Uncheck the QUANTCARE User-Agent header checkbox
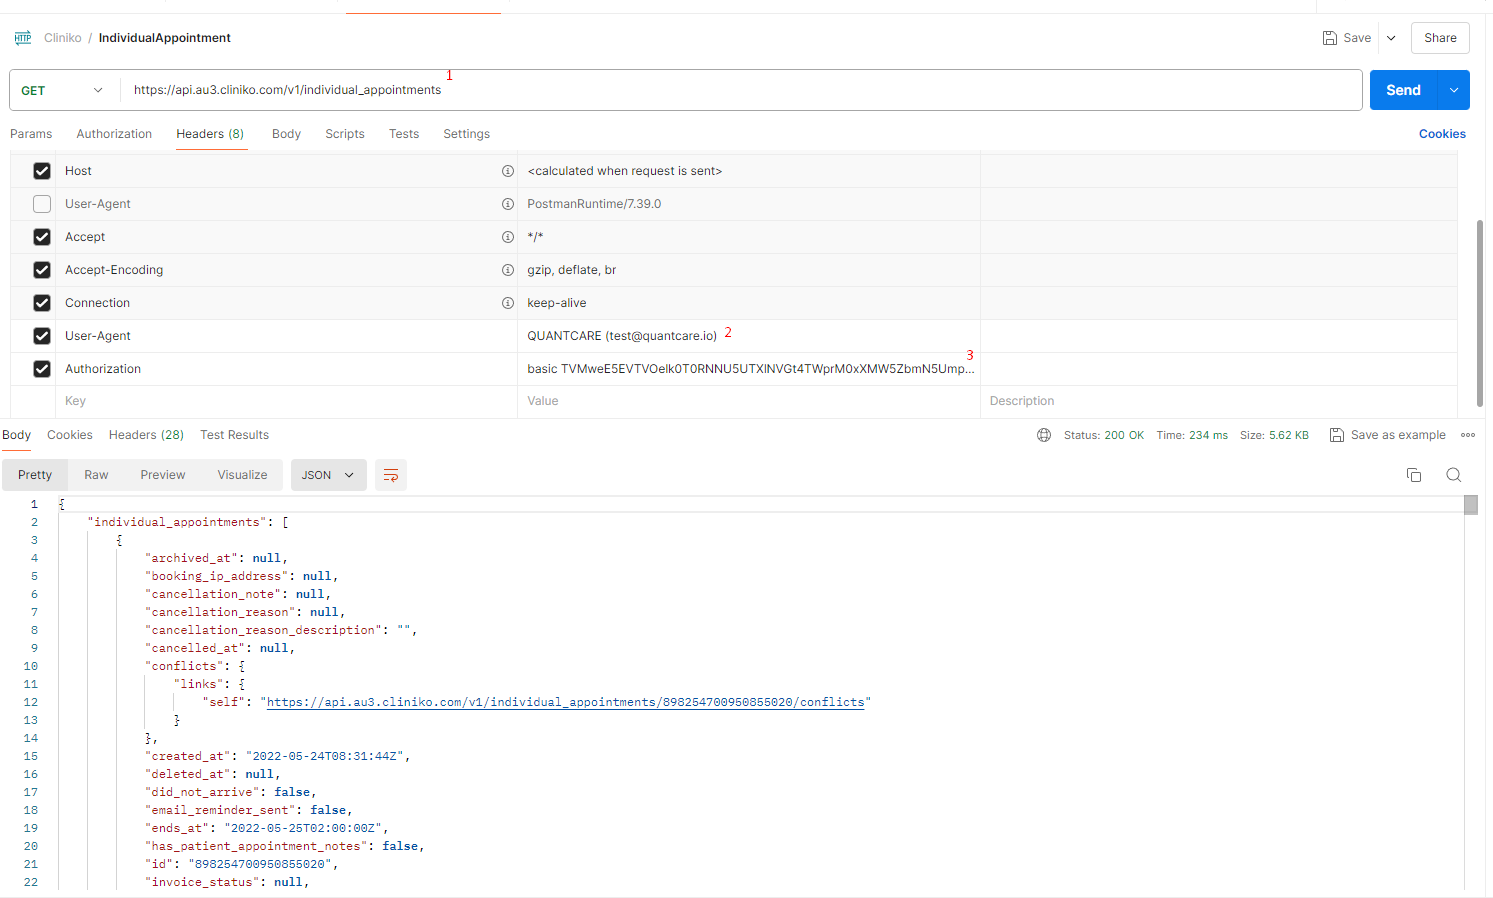The width and height of the screenshot is (1493, 898). click(42, 336)
